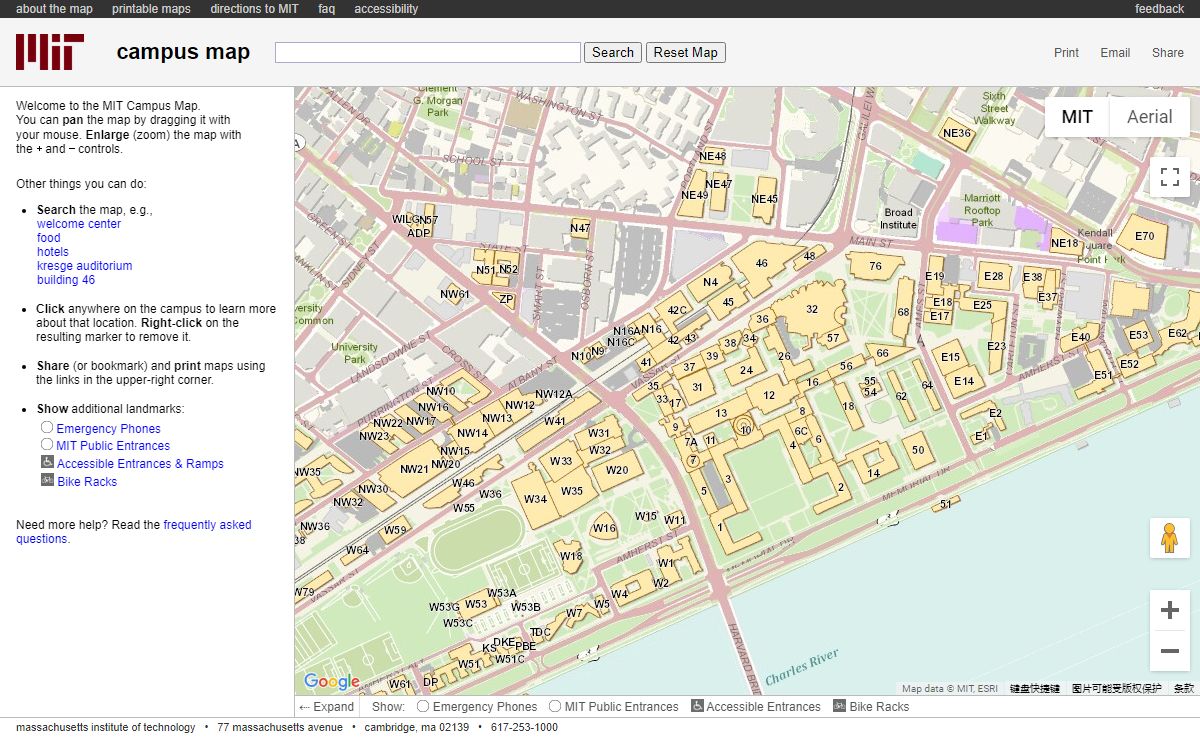Open printable maps page
Viewport: 1200px width, 740px height.
click(x=151, y=9)
